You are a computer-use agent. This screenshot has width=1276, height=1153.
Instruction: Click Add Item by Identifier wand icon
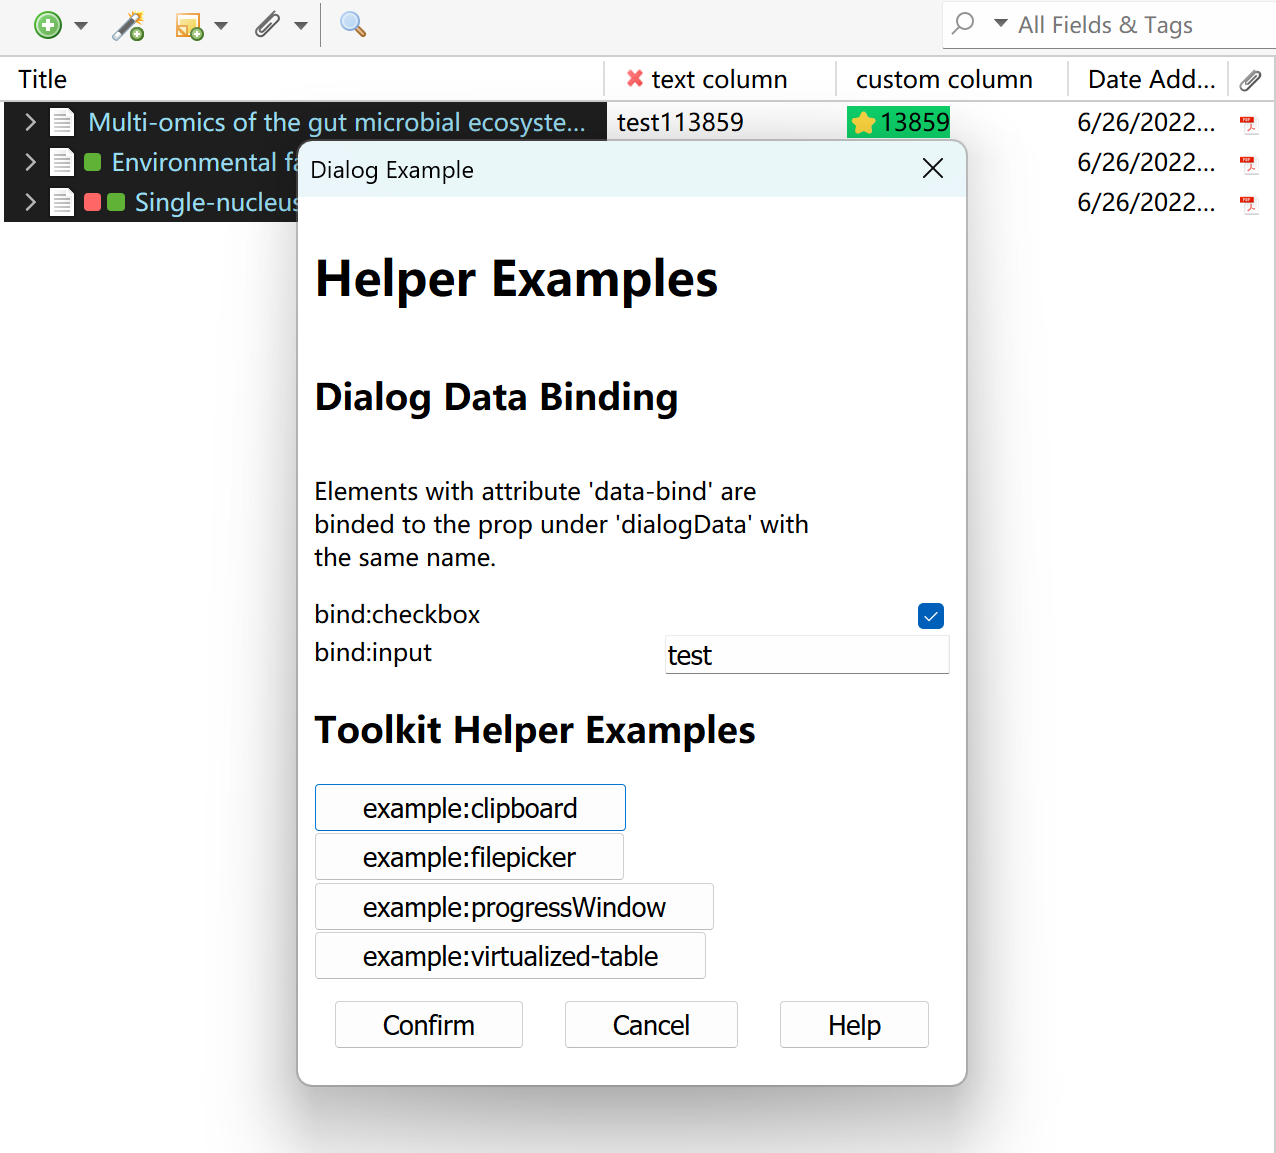pos(128,25)
